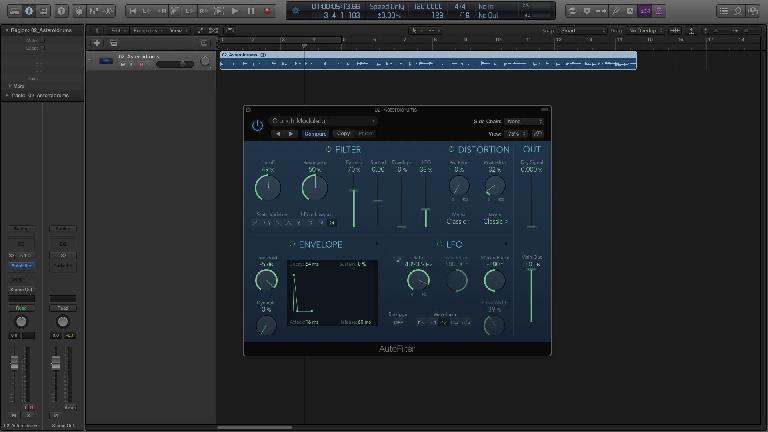
Task: Open the Mixer and Editors button group
Action: pyautogui.click(x=101, y=10)
